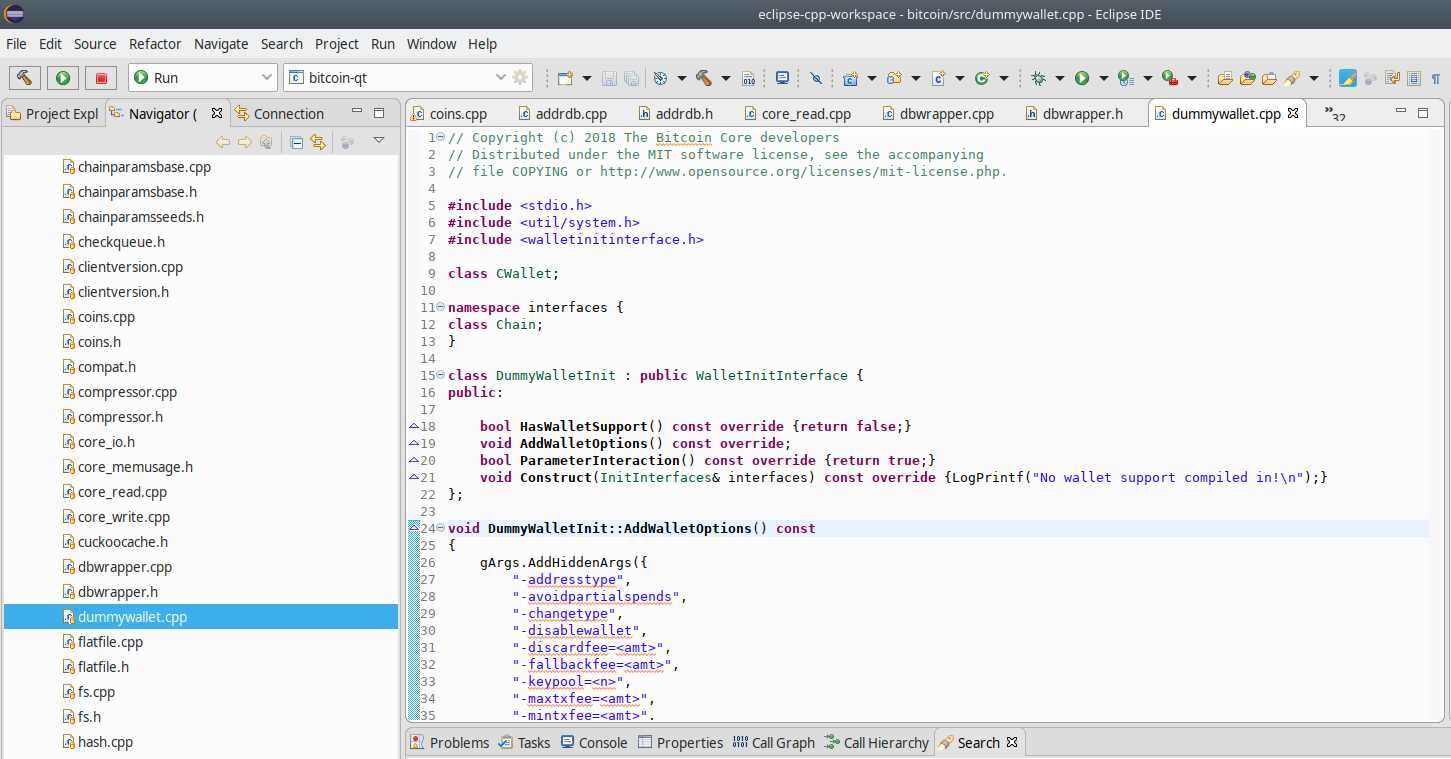Click the gear icon next to bitcoin-qt

click(x=520, y=78)
